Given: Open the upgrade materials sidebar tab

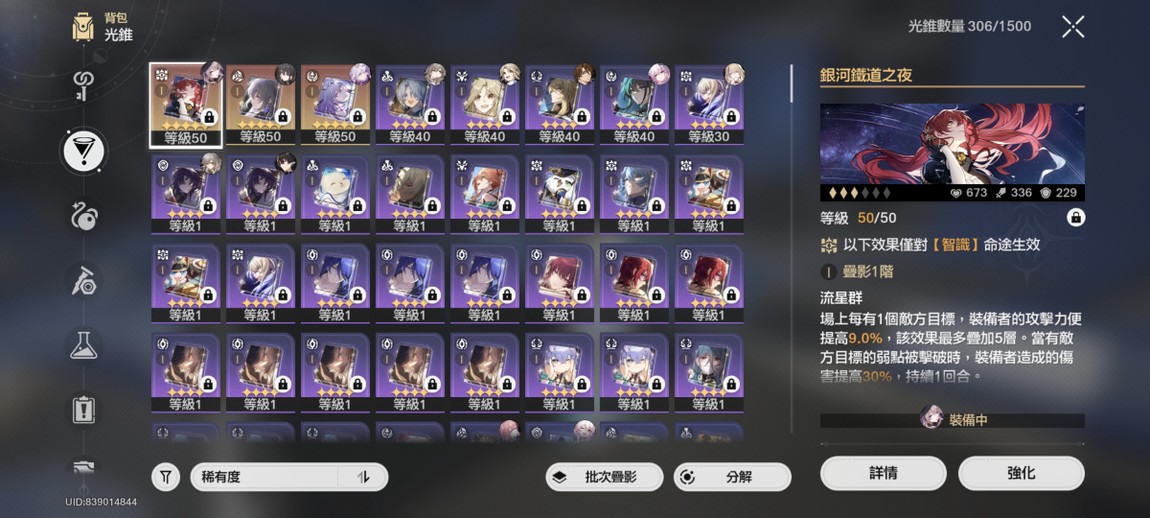Looking at the screenshot, I should [x=84, y=280].
